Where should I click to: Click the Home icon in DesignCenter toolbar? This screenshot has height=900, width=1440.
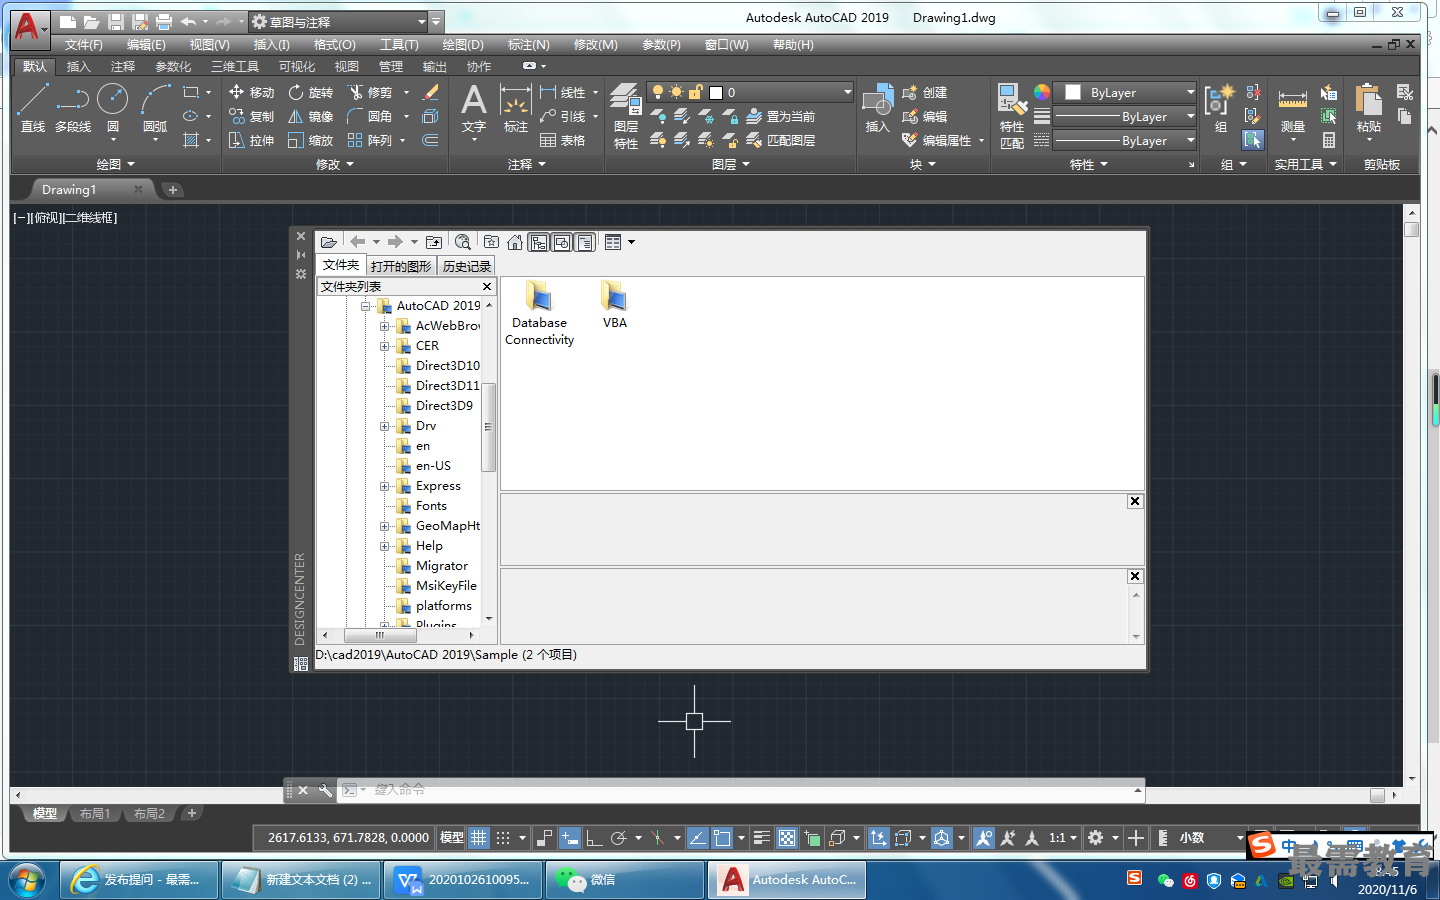[515, 242]
